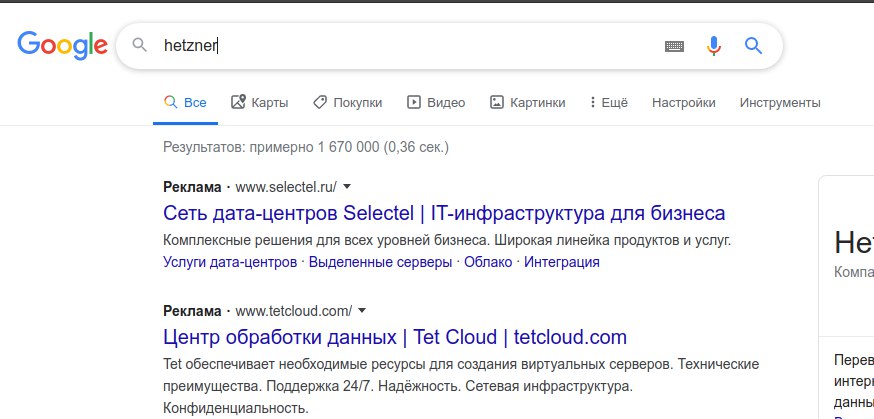Image resolution: width=874 pixels, height=419 pixels.
Task: Expand the Ещё menu
Action: pos(608,103)
